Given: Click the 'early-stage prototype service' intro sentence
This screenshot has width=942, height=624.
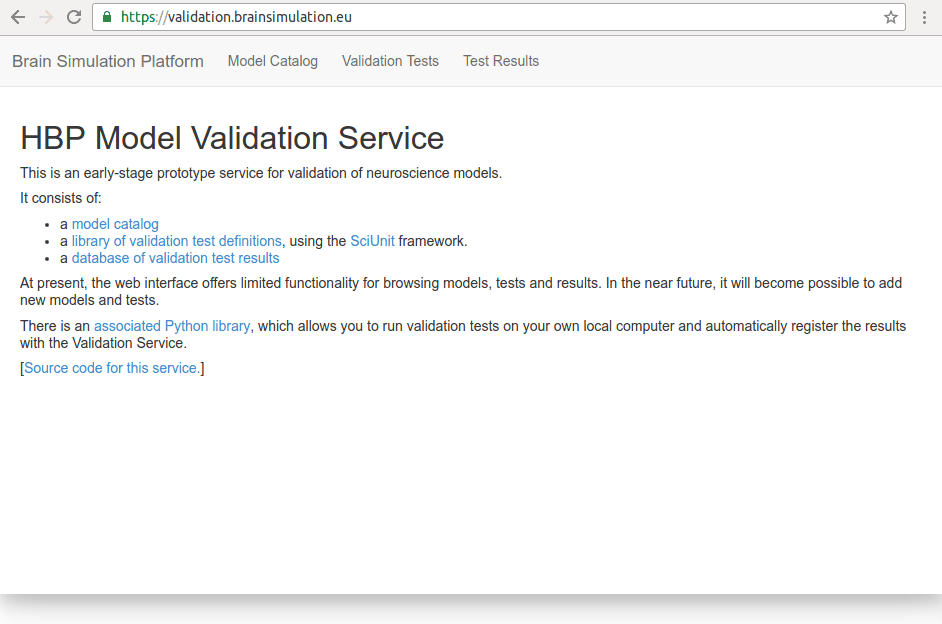Looking at the screenshot, I should (x=261, y=173).
